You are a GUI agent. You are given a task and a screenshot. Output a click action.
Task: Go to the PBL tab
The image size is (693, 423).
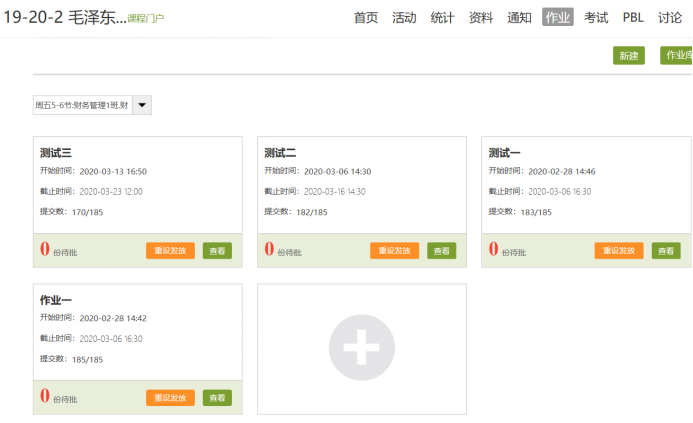(x=633, y=18)
